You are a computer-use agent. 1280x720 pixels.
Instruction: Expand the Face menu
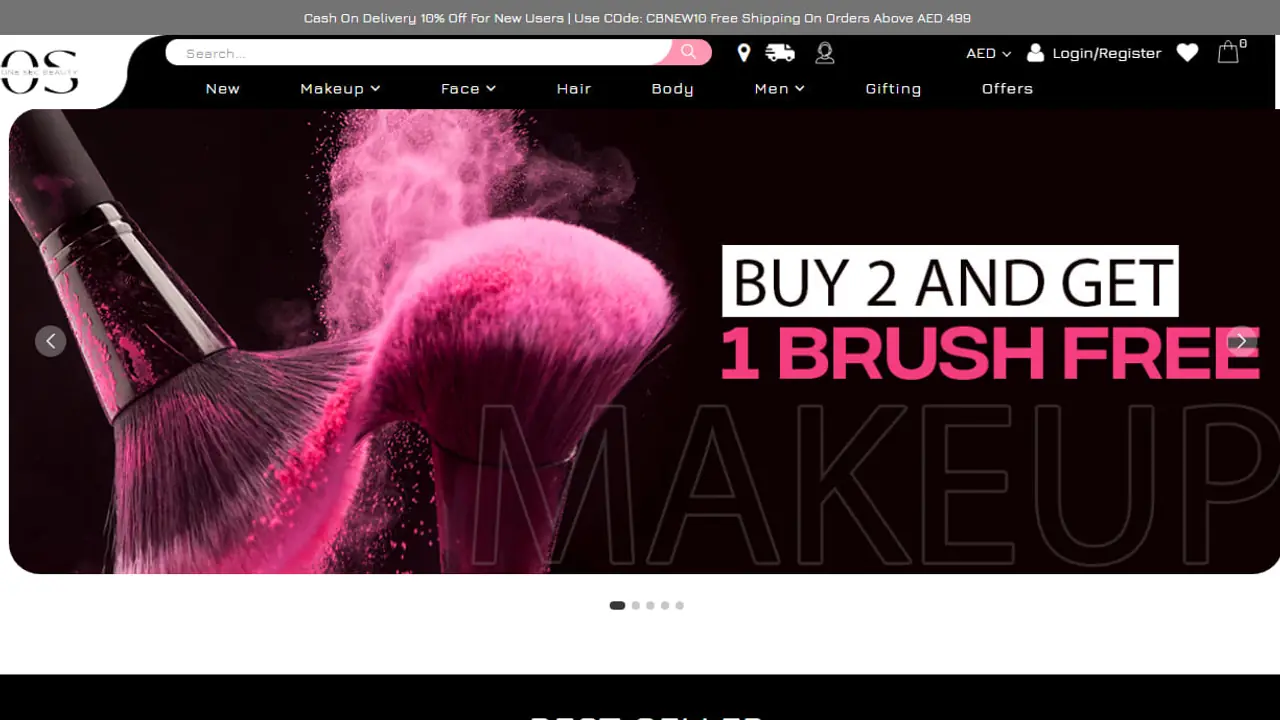click(x=468, y=88)
